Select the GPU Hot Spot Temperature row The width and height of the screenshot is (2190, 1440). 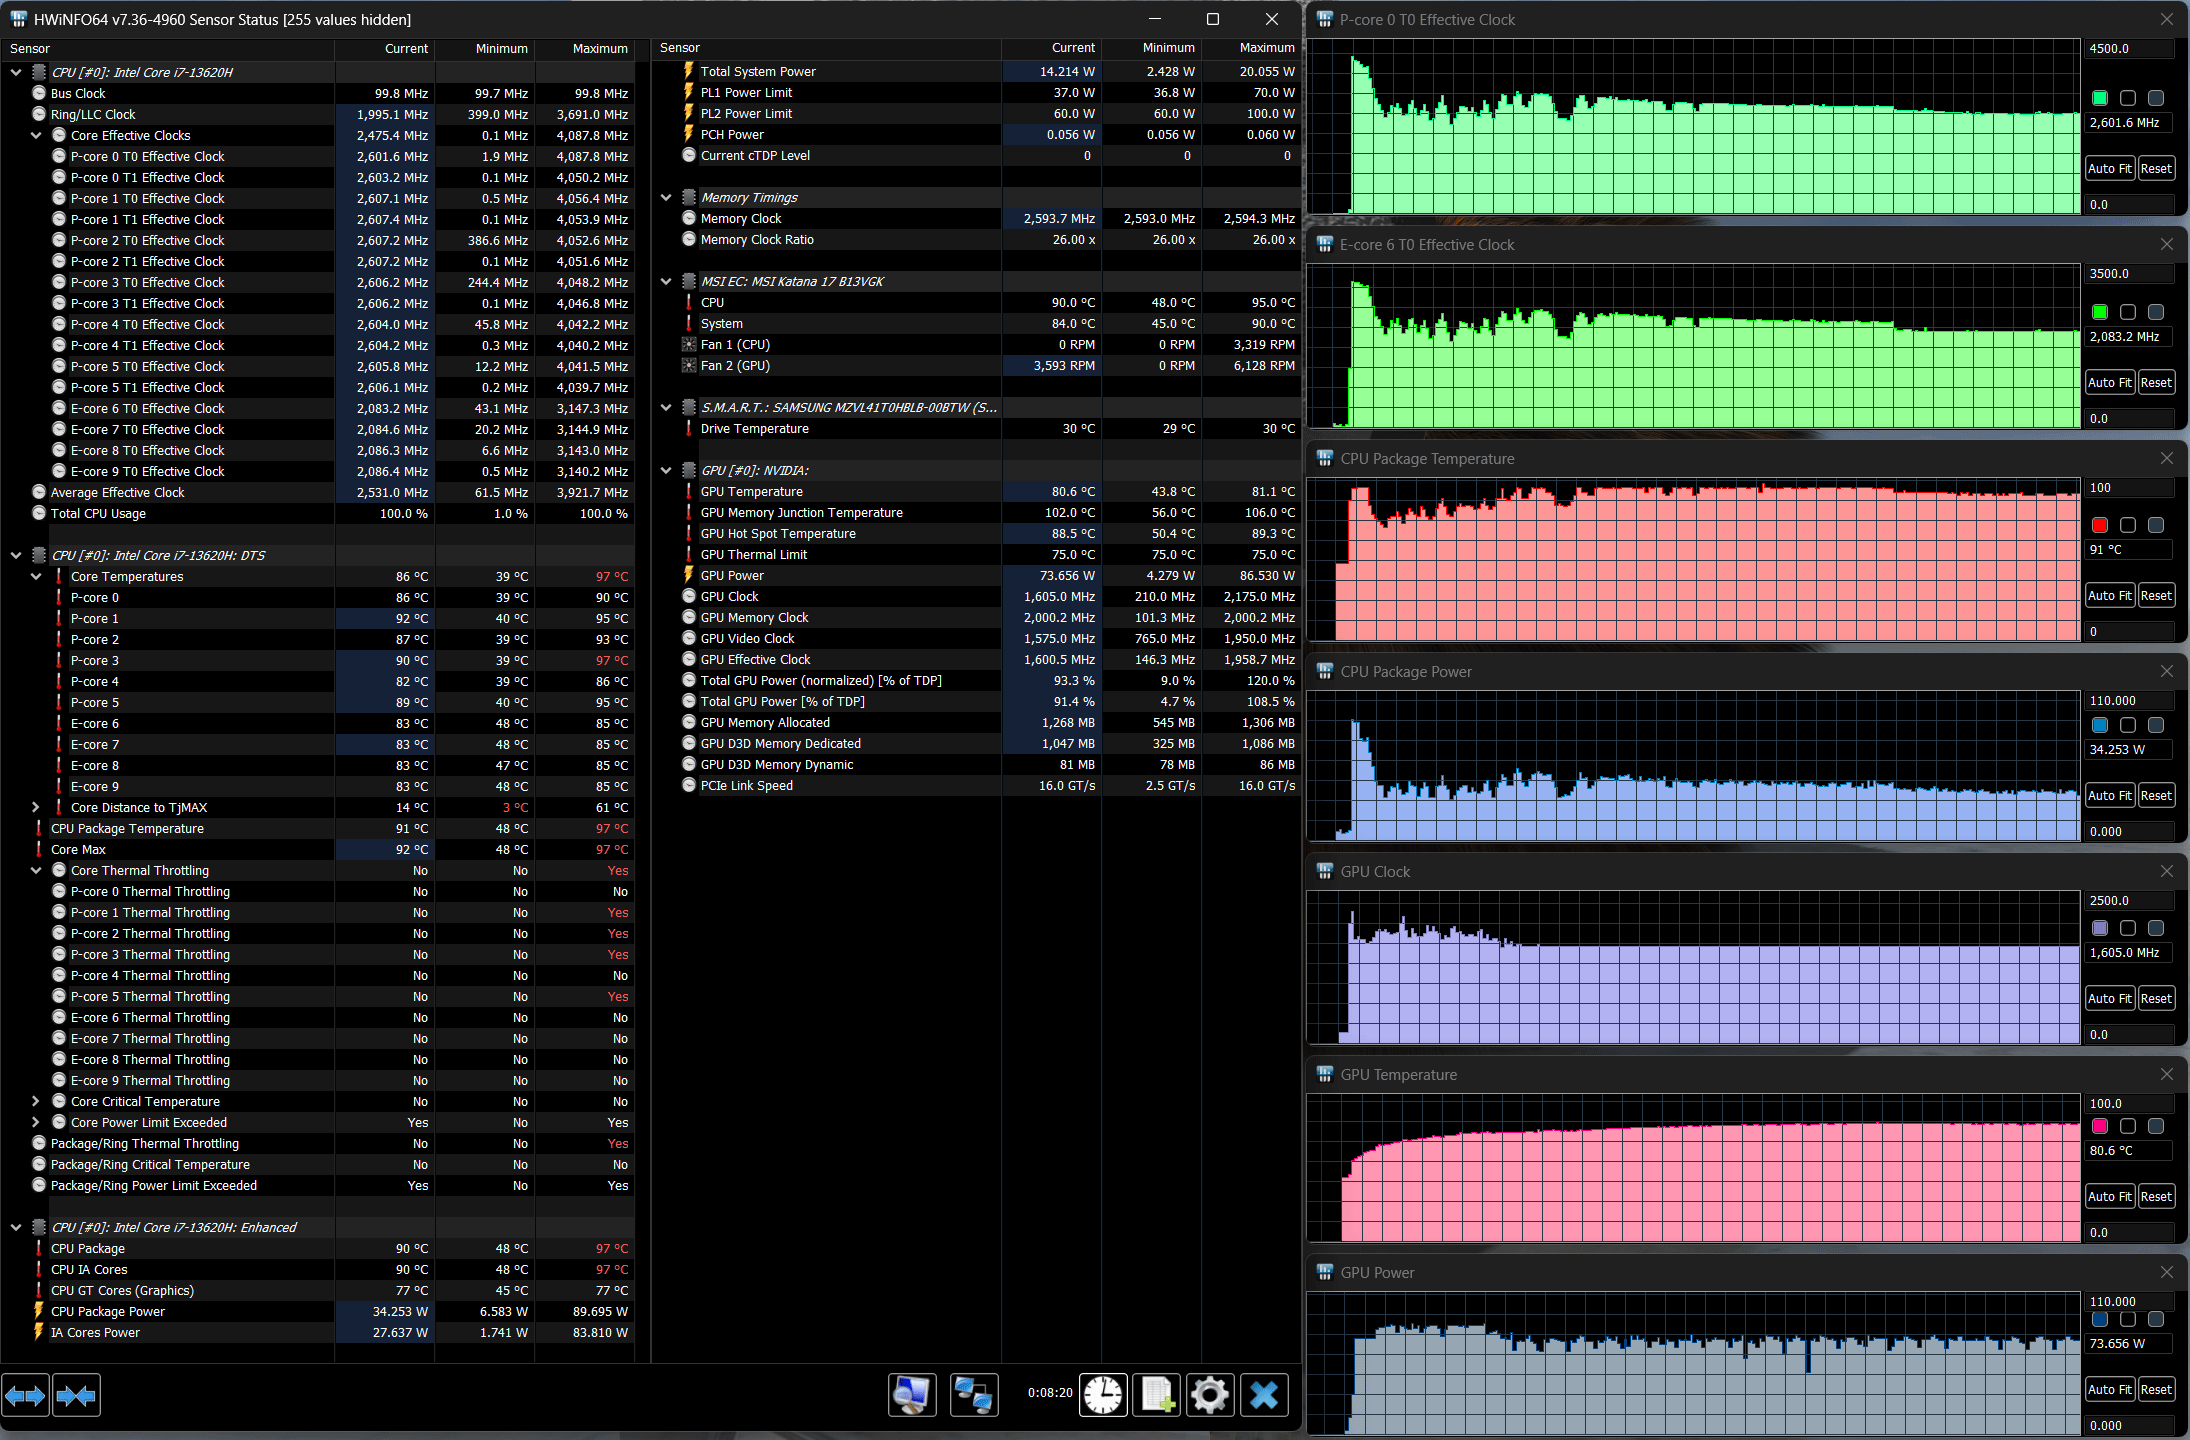[777, 534]
